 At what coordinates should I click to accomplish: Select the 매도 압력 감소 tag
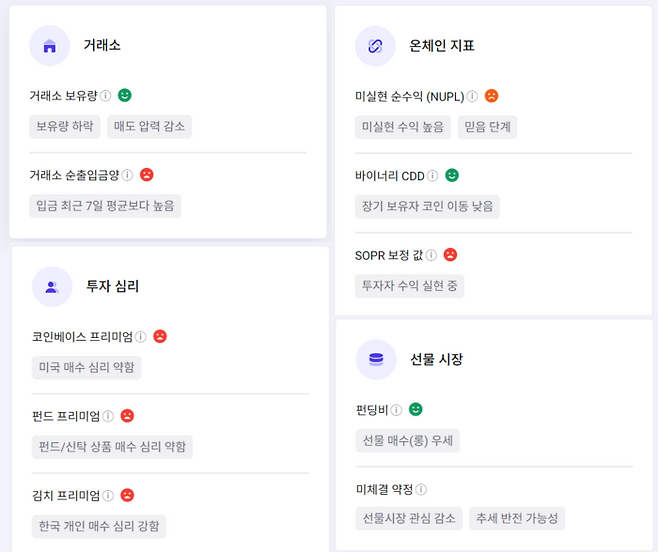148,127
